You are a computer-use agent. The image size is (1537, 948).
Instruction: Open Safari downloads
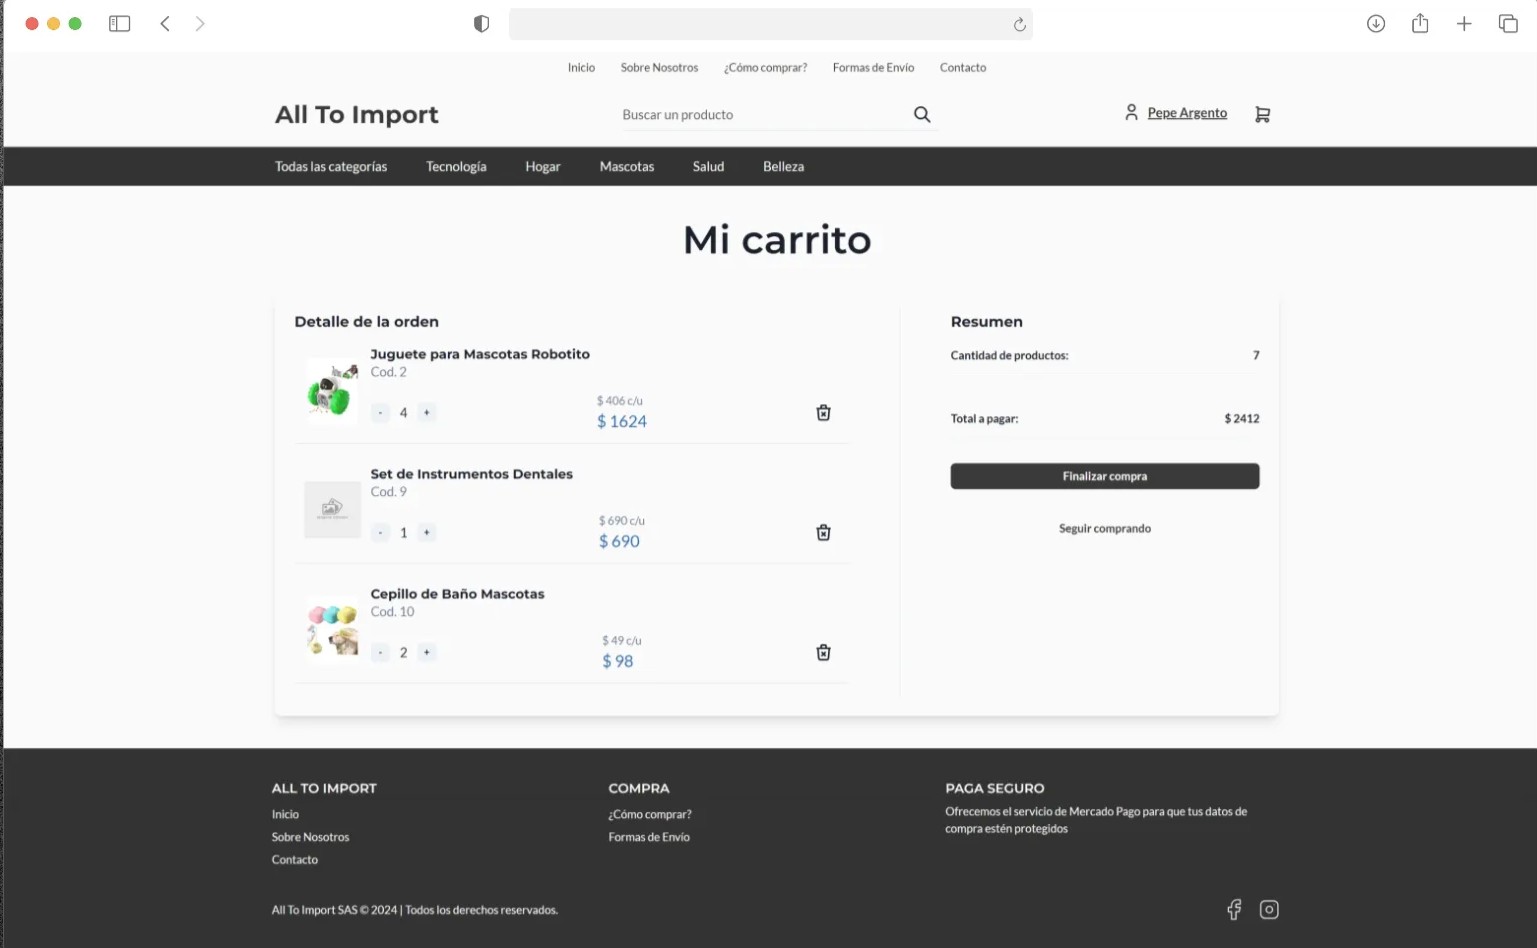click(1376, 24)
